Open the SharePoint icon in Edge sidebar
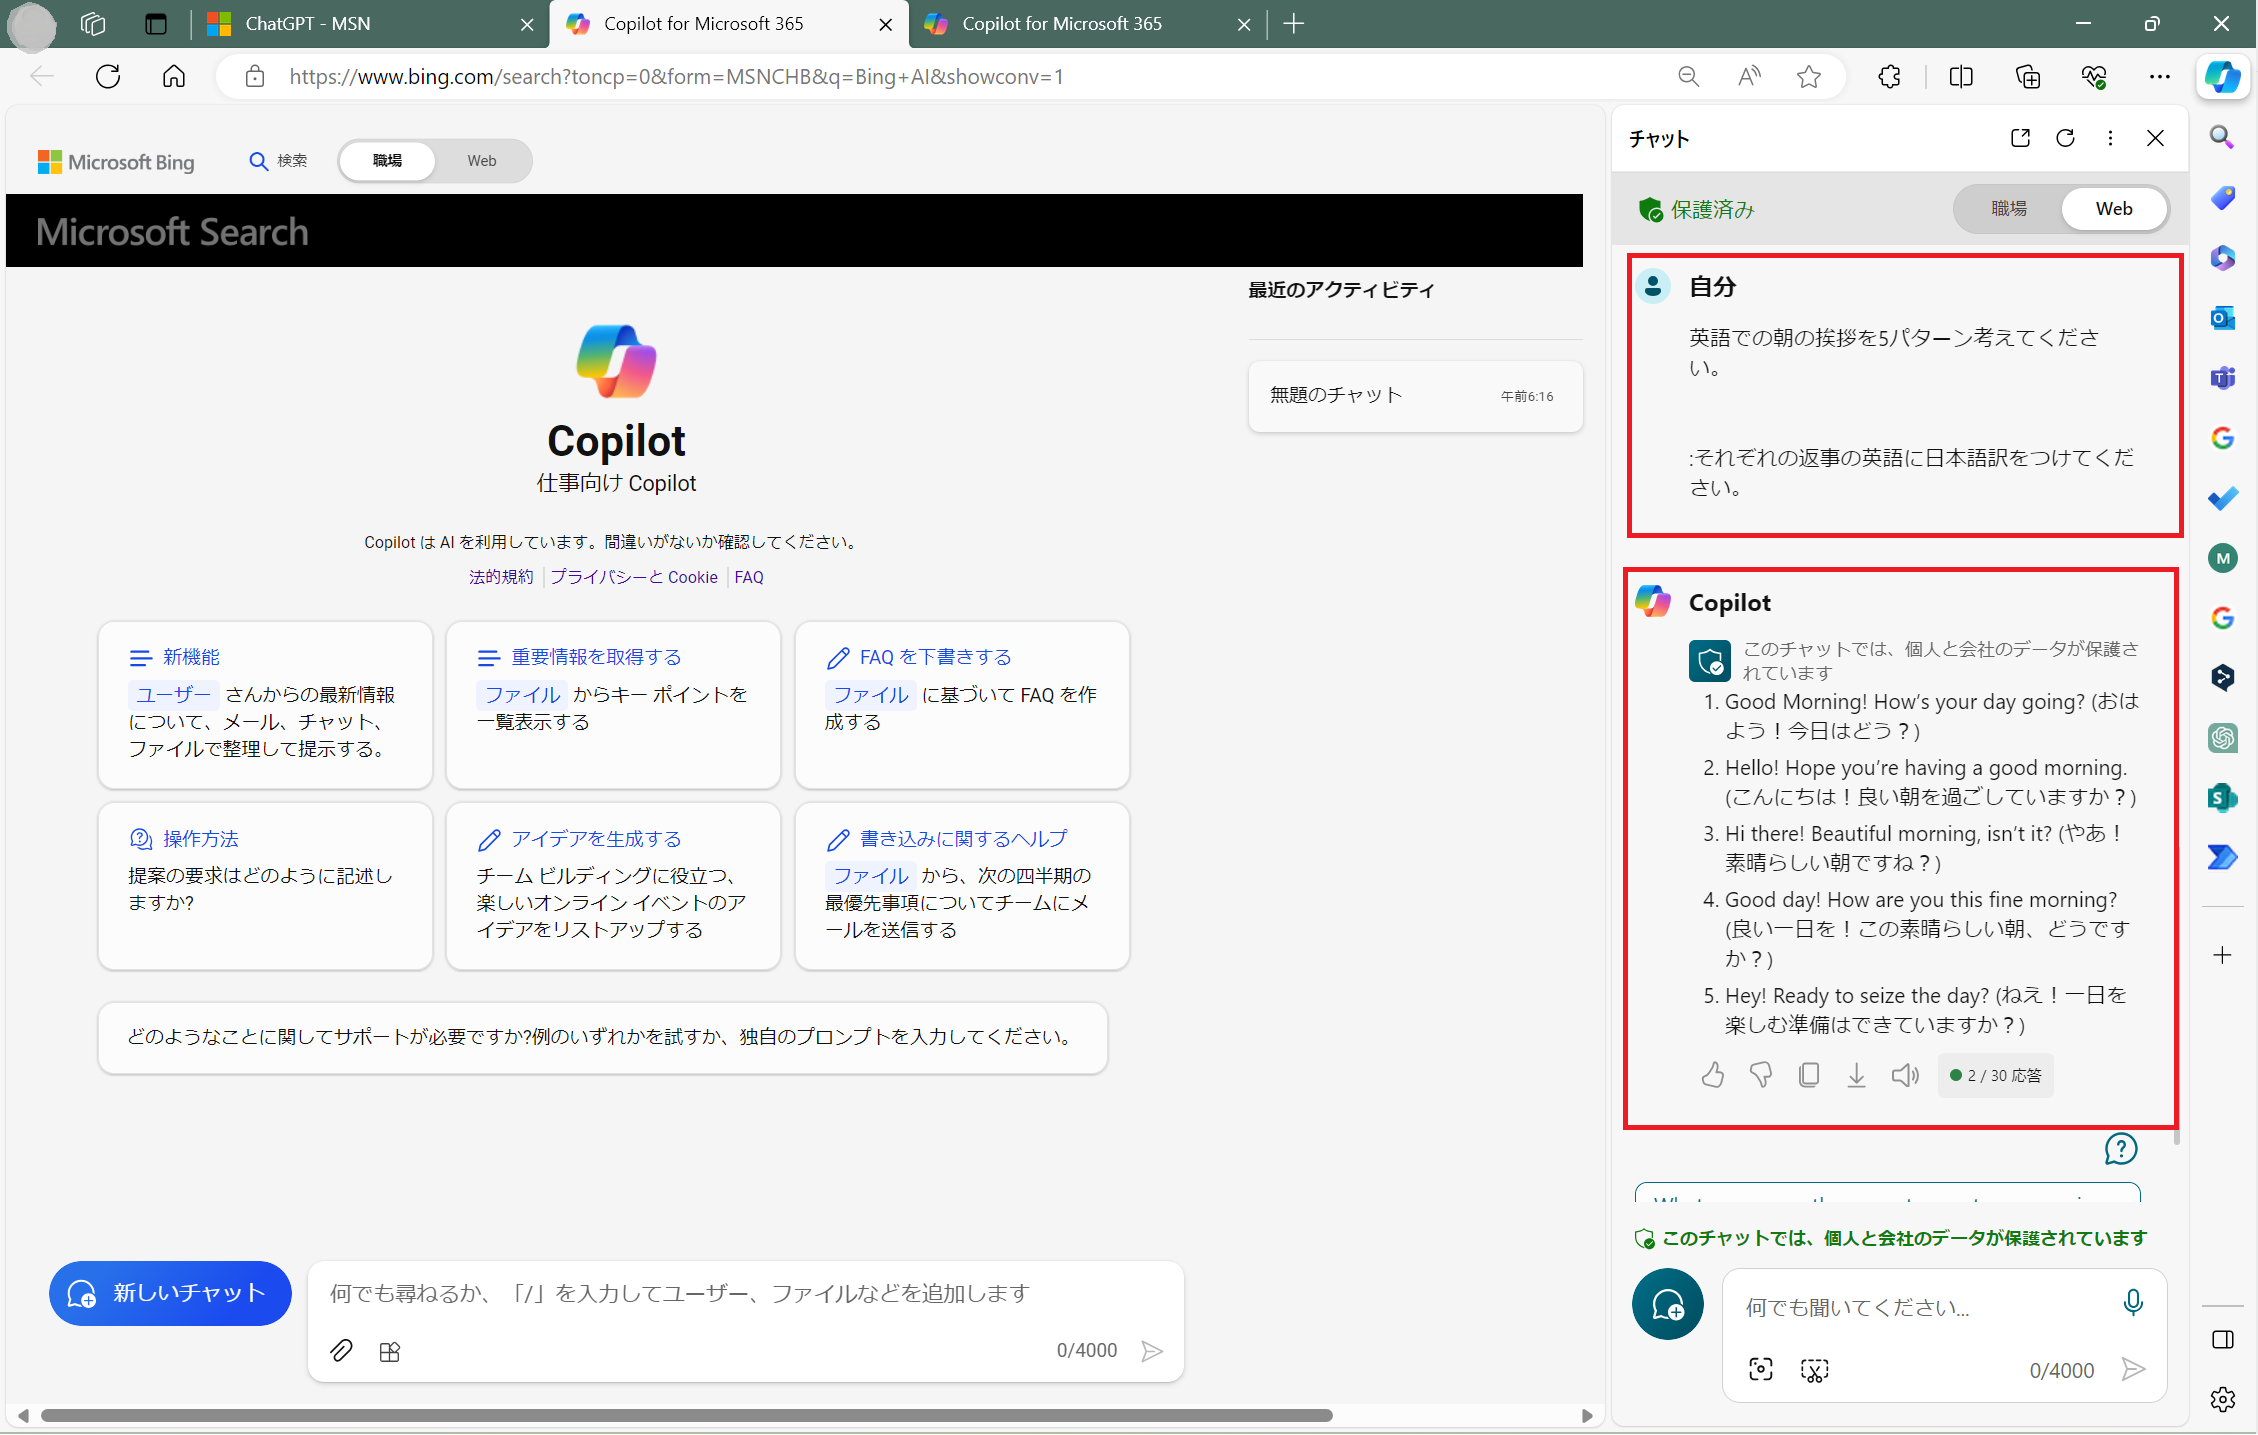The image size is (2258, 1435). [2222, 798]
